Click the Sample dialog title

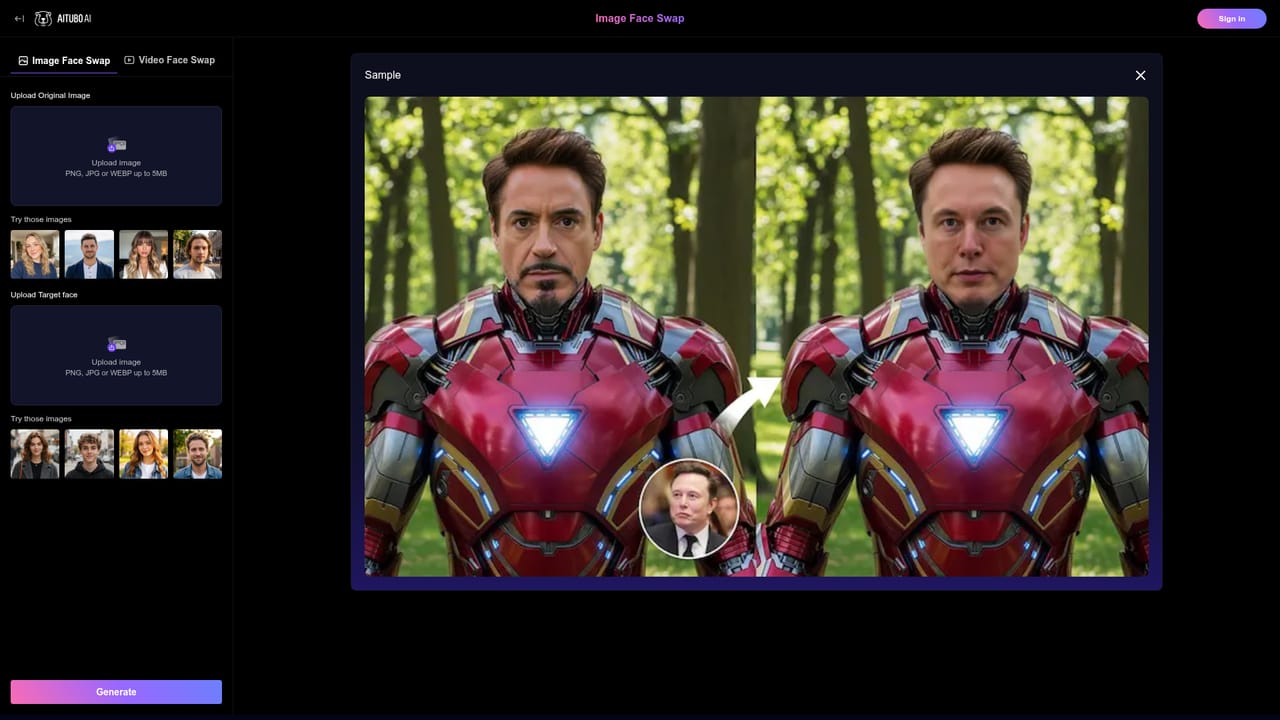[383, 75]
